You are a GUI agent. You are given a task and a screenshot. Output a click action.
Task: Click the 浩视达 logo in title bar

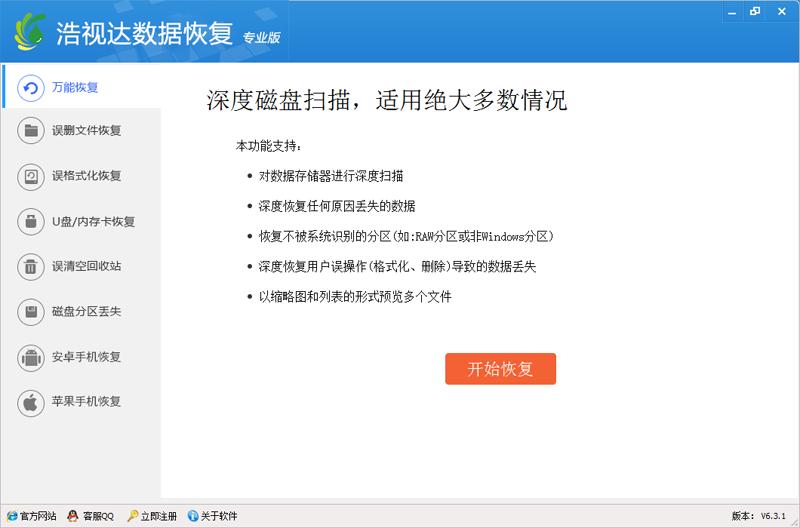(30, 32)
